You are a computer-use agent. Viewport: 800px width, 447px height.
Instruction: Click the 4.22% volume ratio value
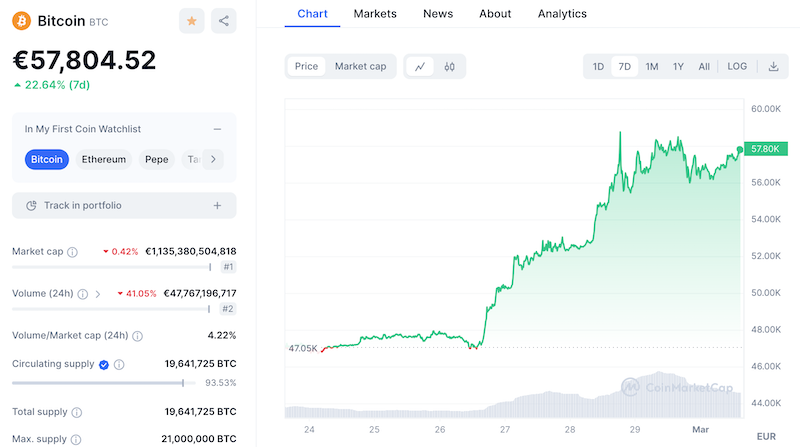[222, 335]
